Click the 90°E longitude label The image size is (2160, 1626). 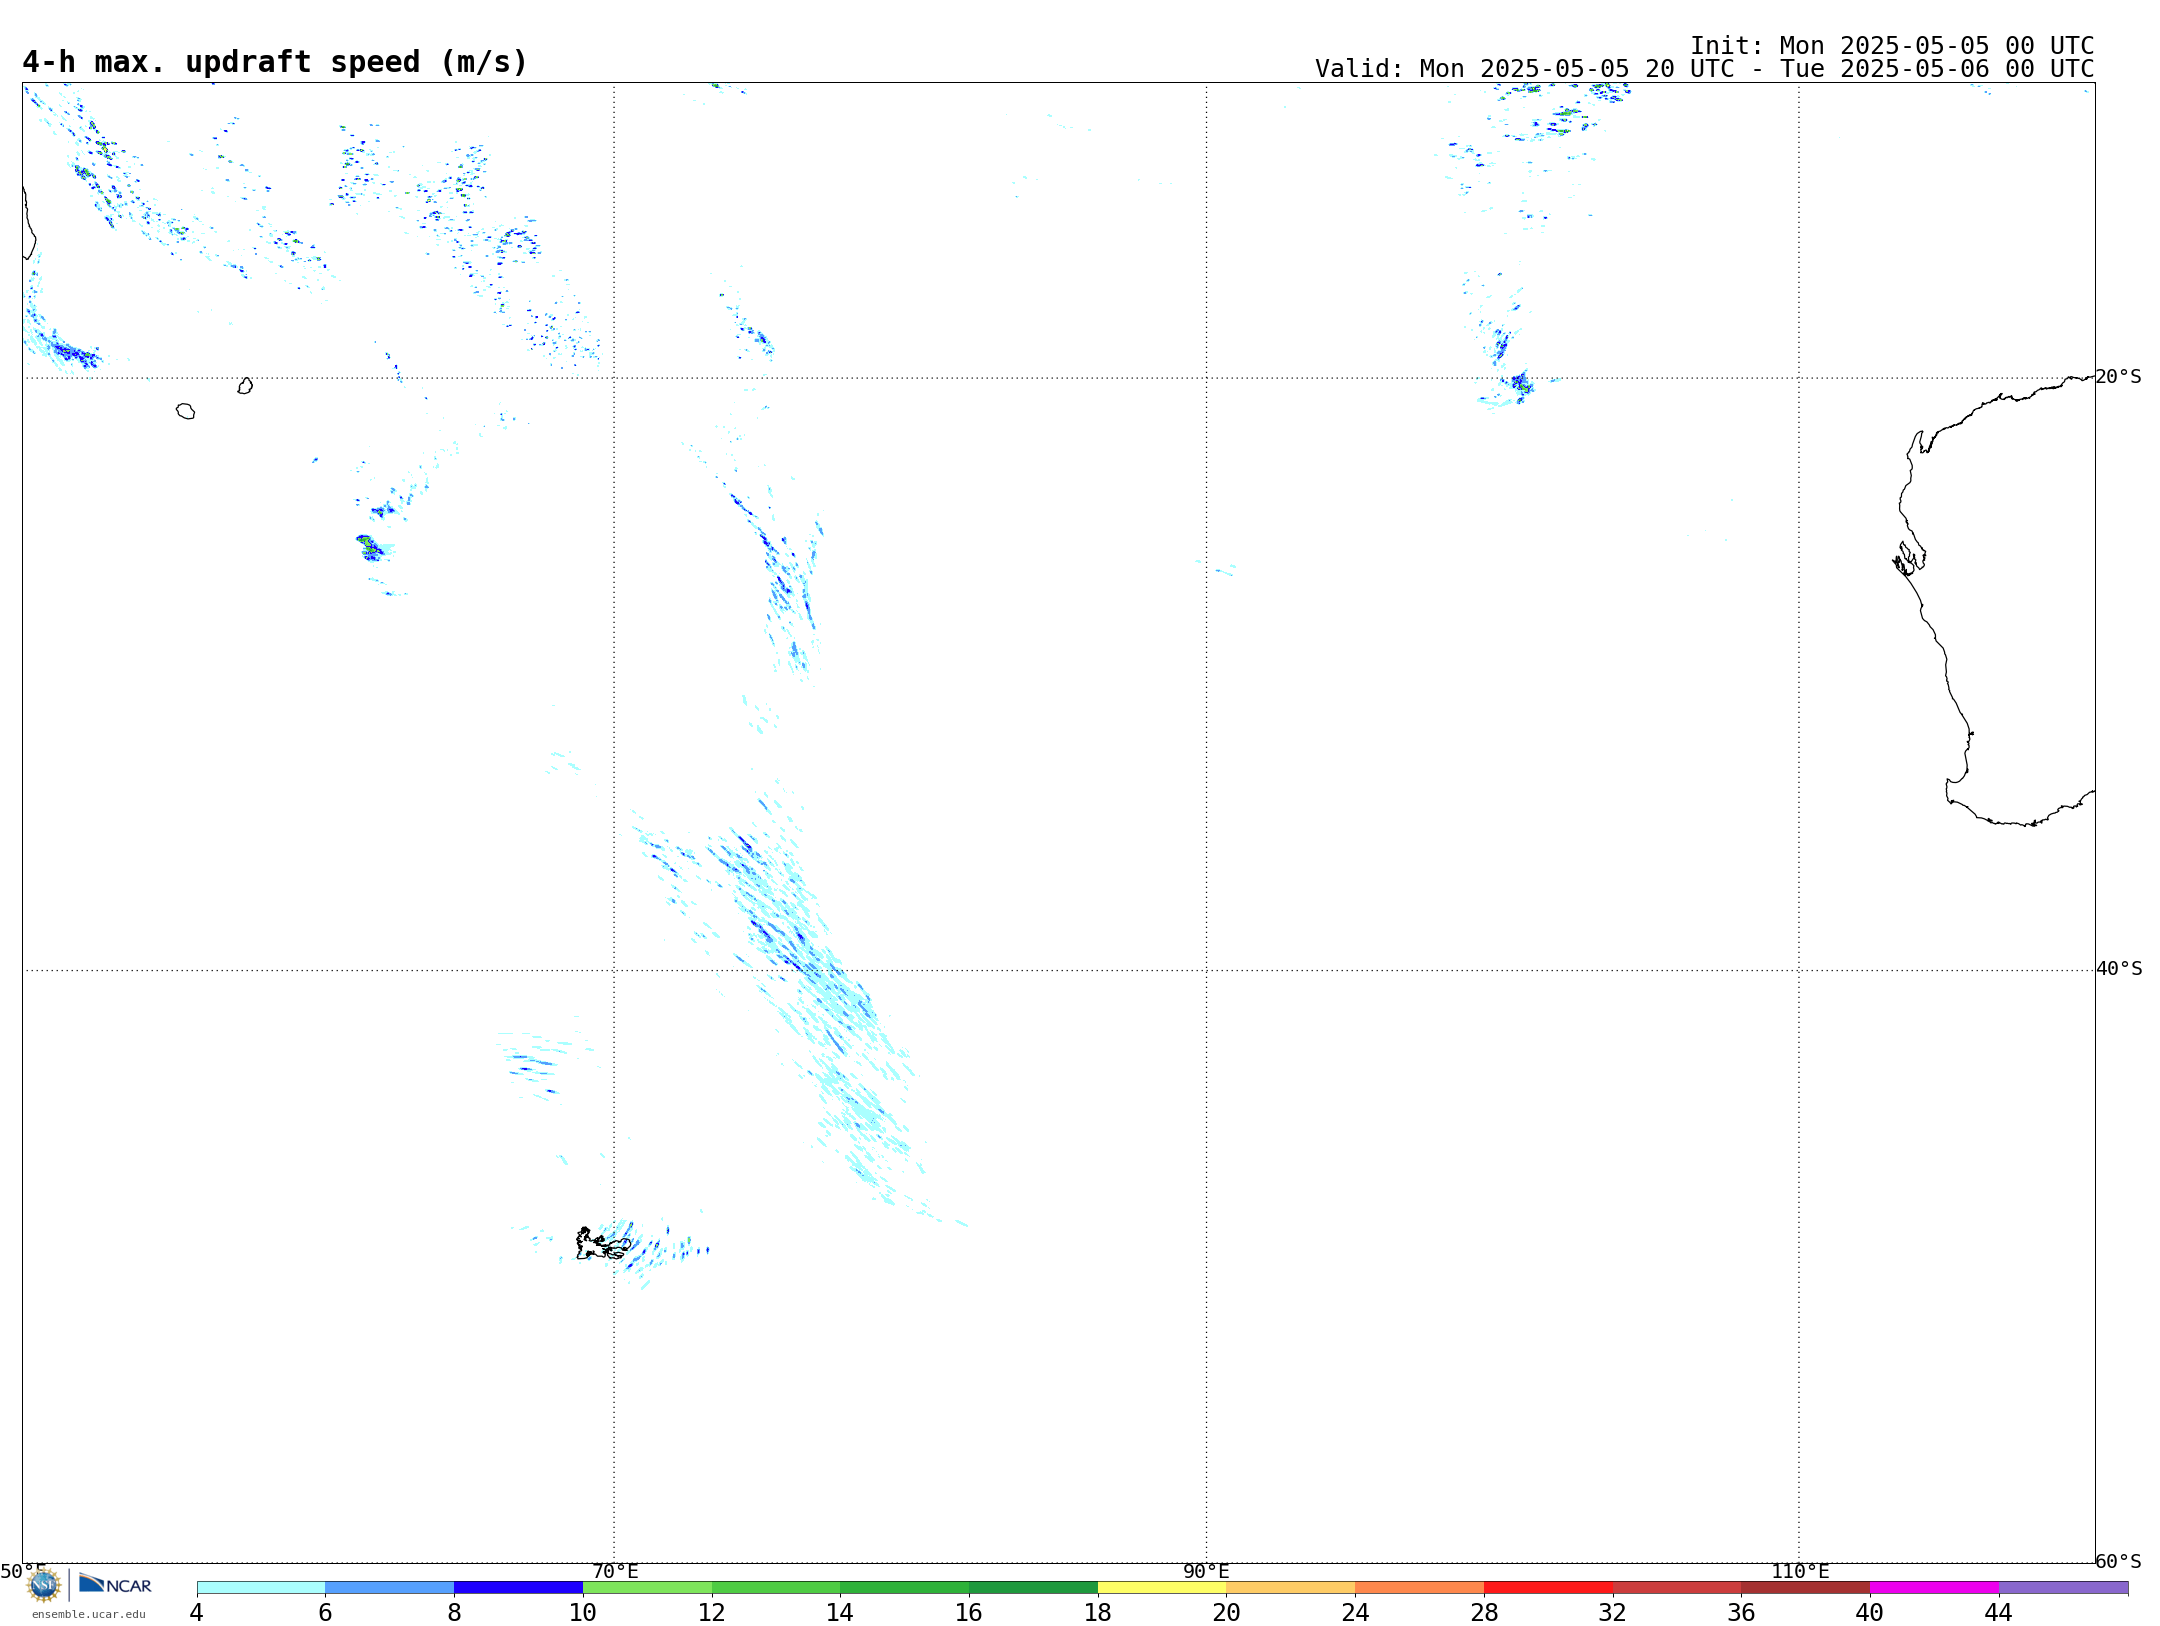(x=1206, y=1571)
